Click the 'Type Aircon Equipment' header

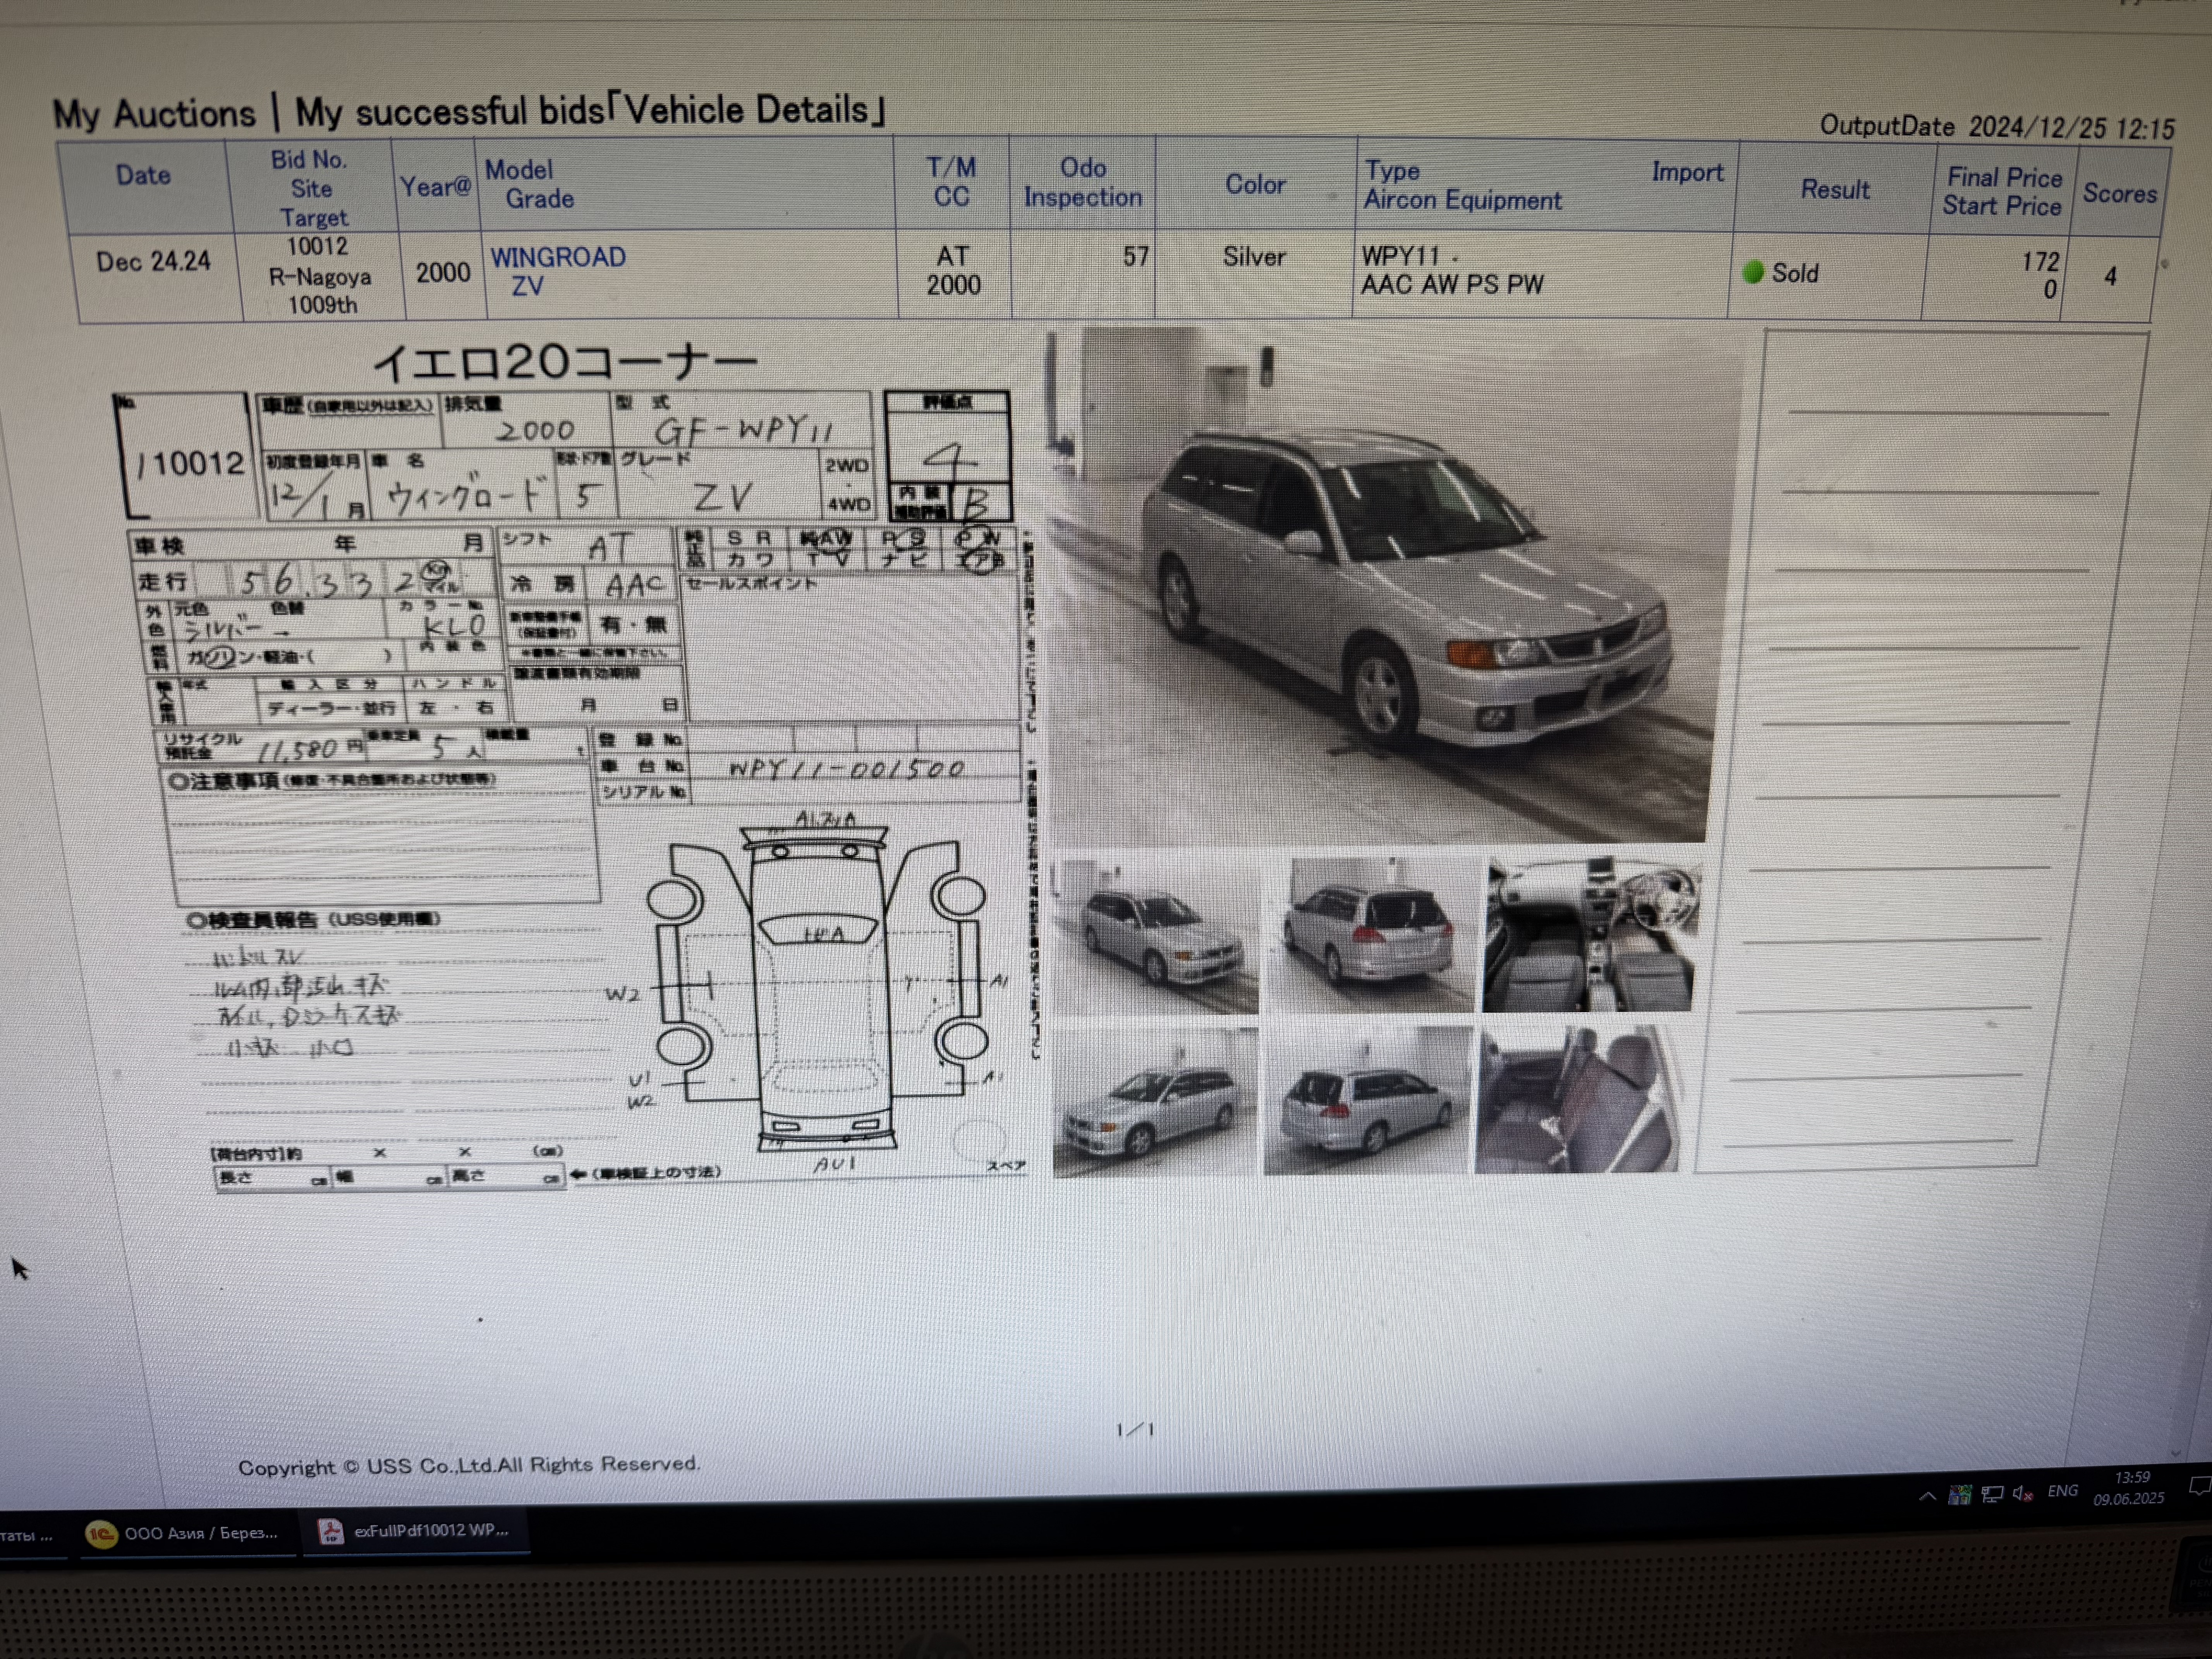(x=1461, y=186)
